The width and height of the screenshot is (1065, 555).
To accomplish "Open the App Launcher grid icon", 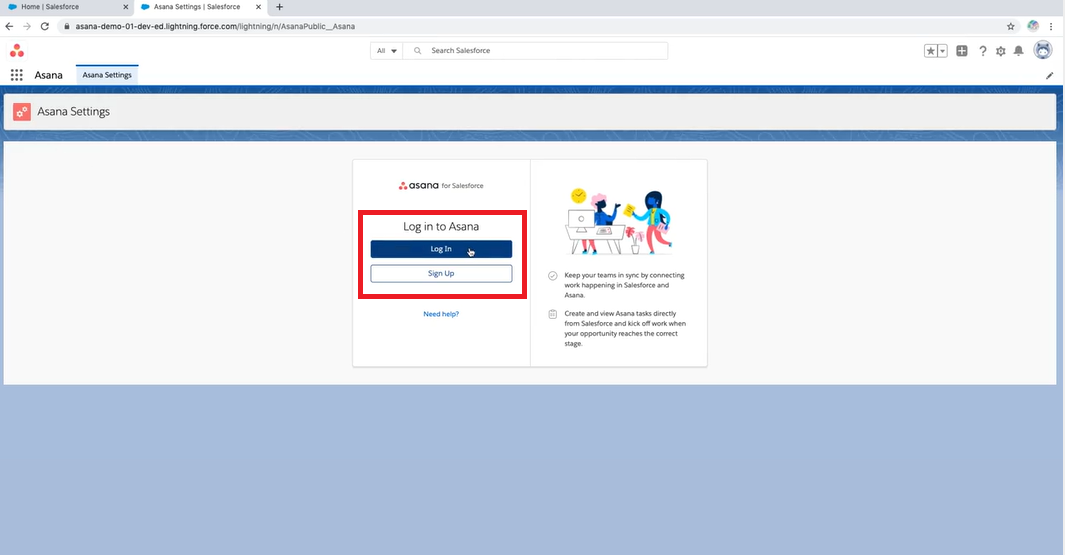I will (16, 75).
